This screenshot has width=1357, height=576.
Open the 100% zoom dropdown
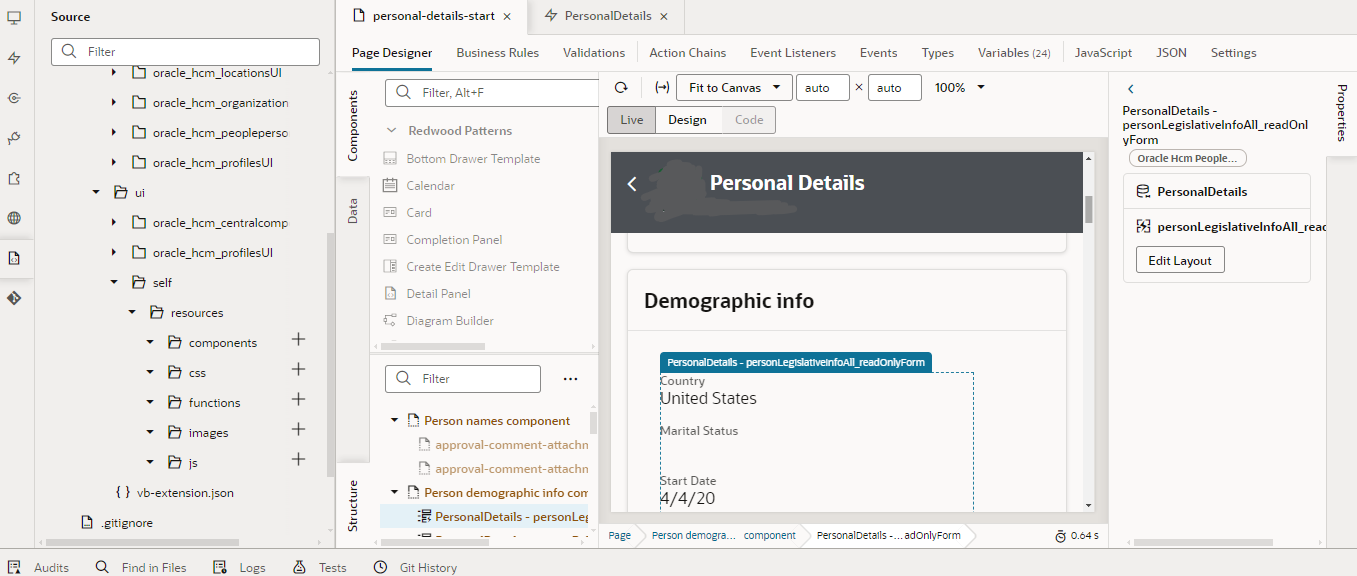pyautogui.click(x=959, y=88)
